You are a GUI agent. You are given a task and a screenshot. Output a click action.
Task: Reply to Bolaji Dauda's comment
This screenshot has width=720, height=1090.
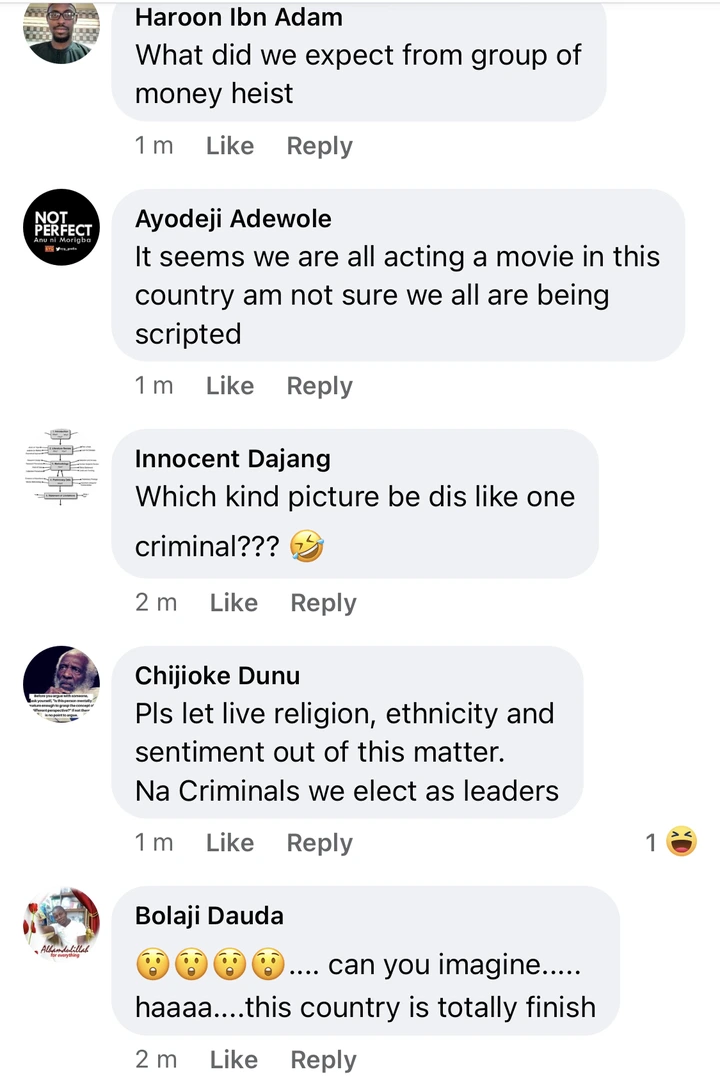pyautogui.click(x=323, y=1060)
